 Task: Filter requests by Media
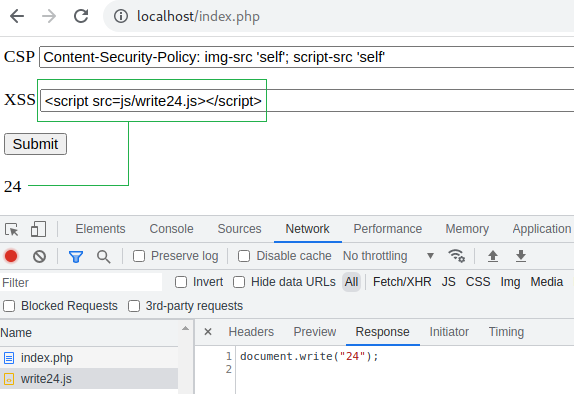click(547, 282)
